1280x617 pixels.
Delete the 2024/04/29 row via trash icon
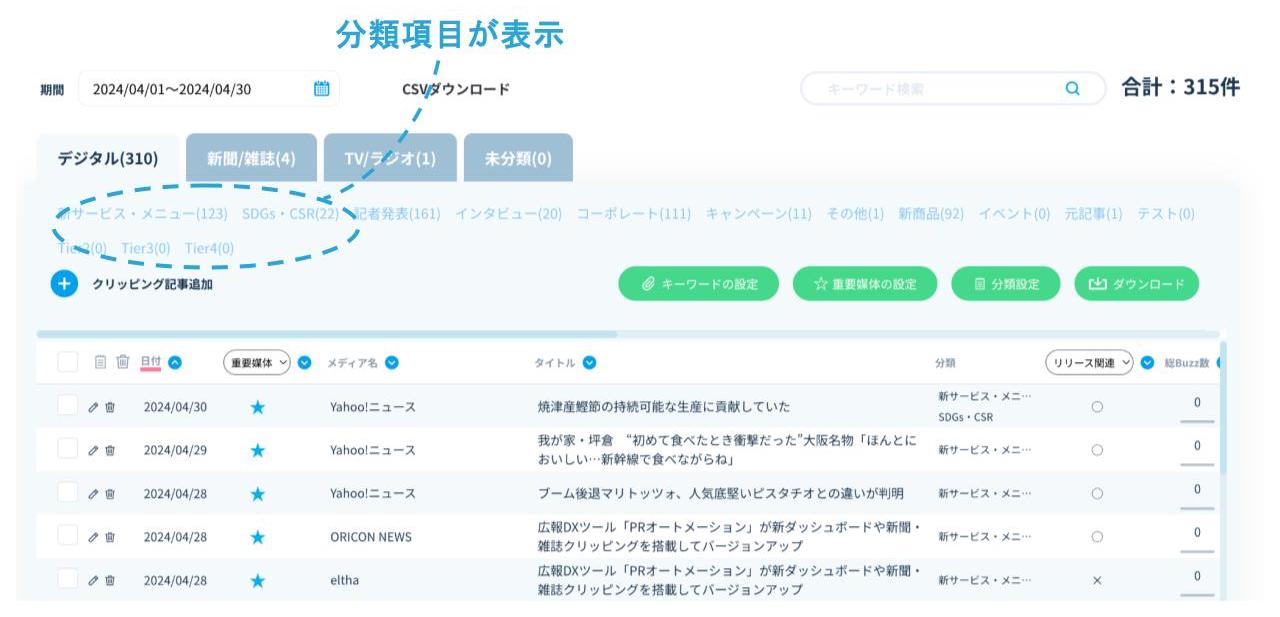[x=110, y=450]
